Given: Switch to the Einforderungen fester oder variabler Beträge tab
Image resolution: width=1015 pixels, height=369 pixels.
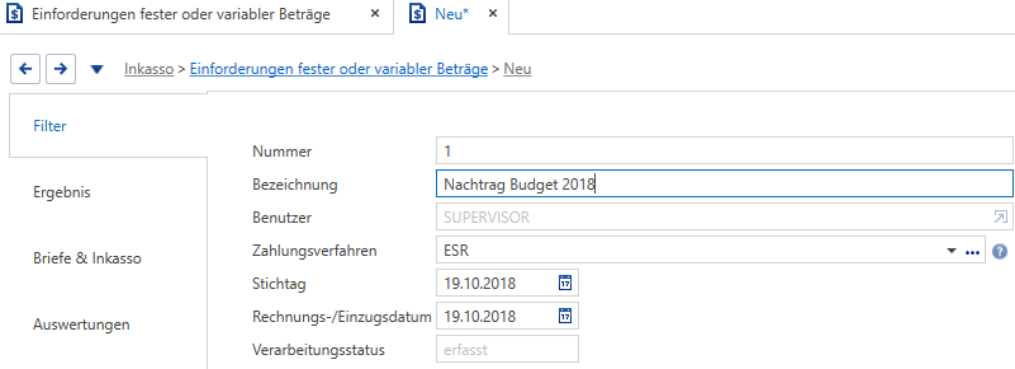Looking at the screenshot, I should coord(196,15).
